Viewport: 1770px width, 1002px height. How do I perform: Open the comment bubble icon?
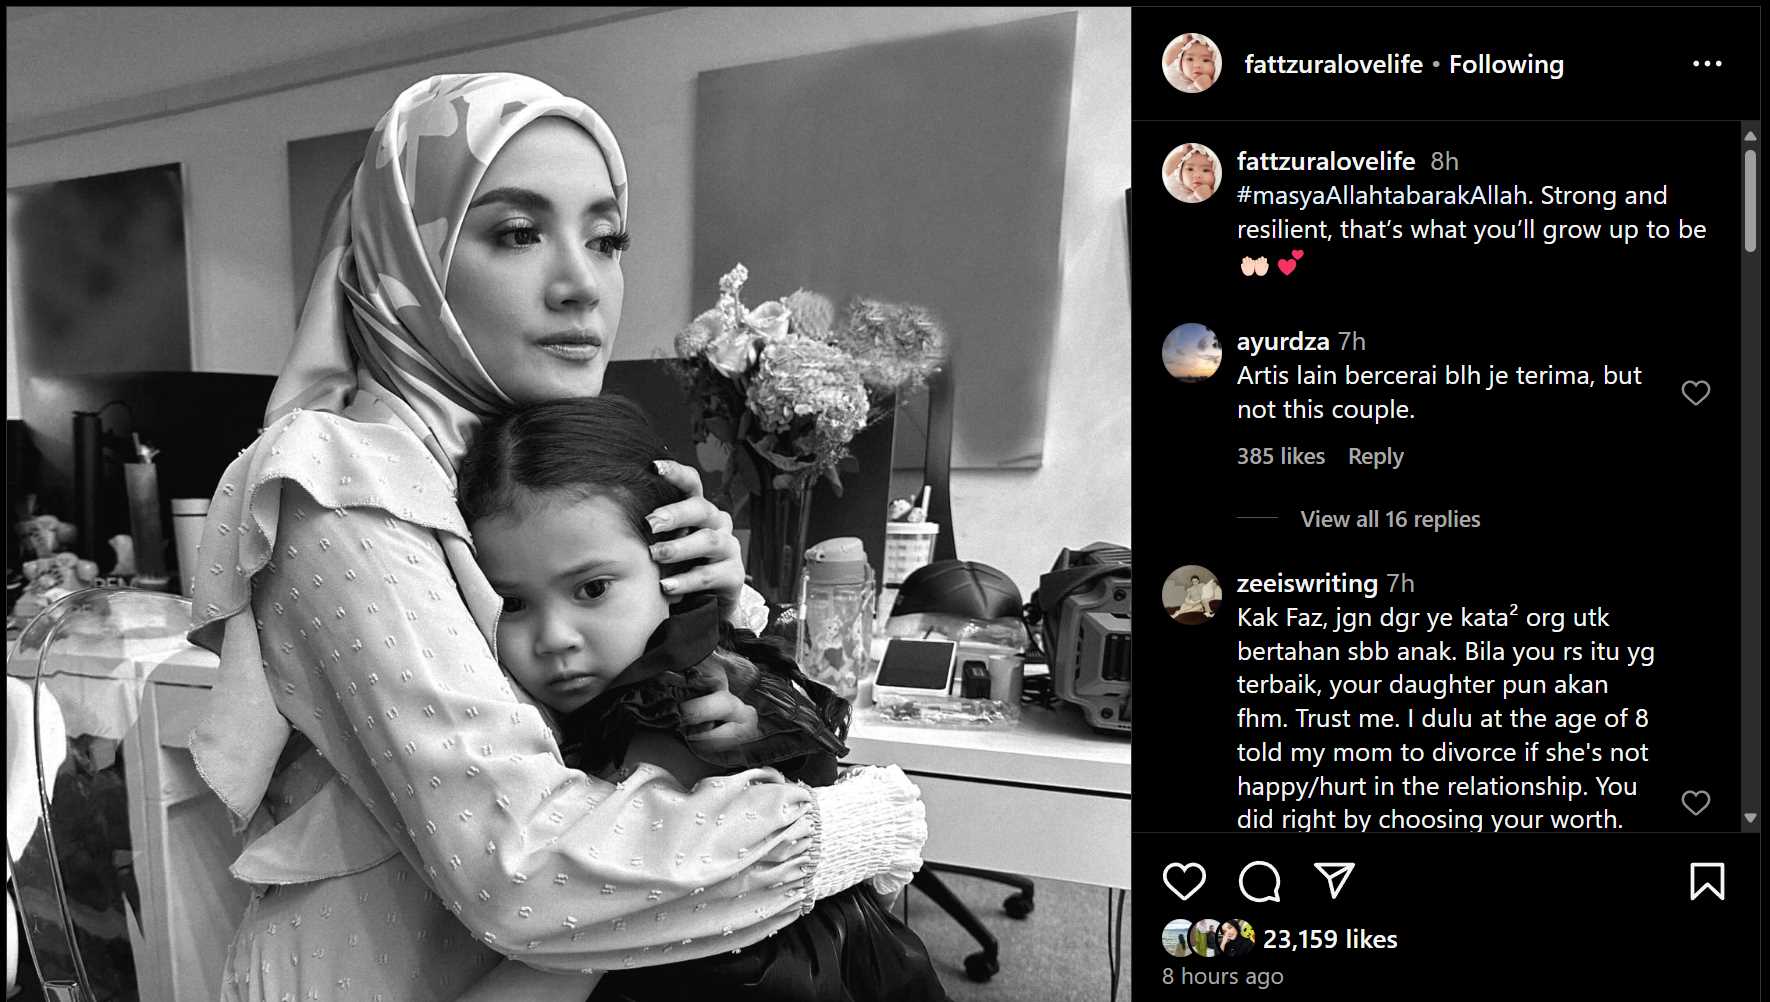pos(1259,881)
